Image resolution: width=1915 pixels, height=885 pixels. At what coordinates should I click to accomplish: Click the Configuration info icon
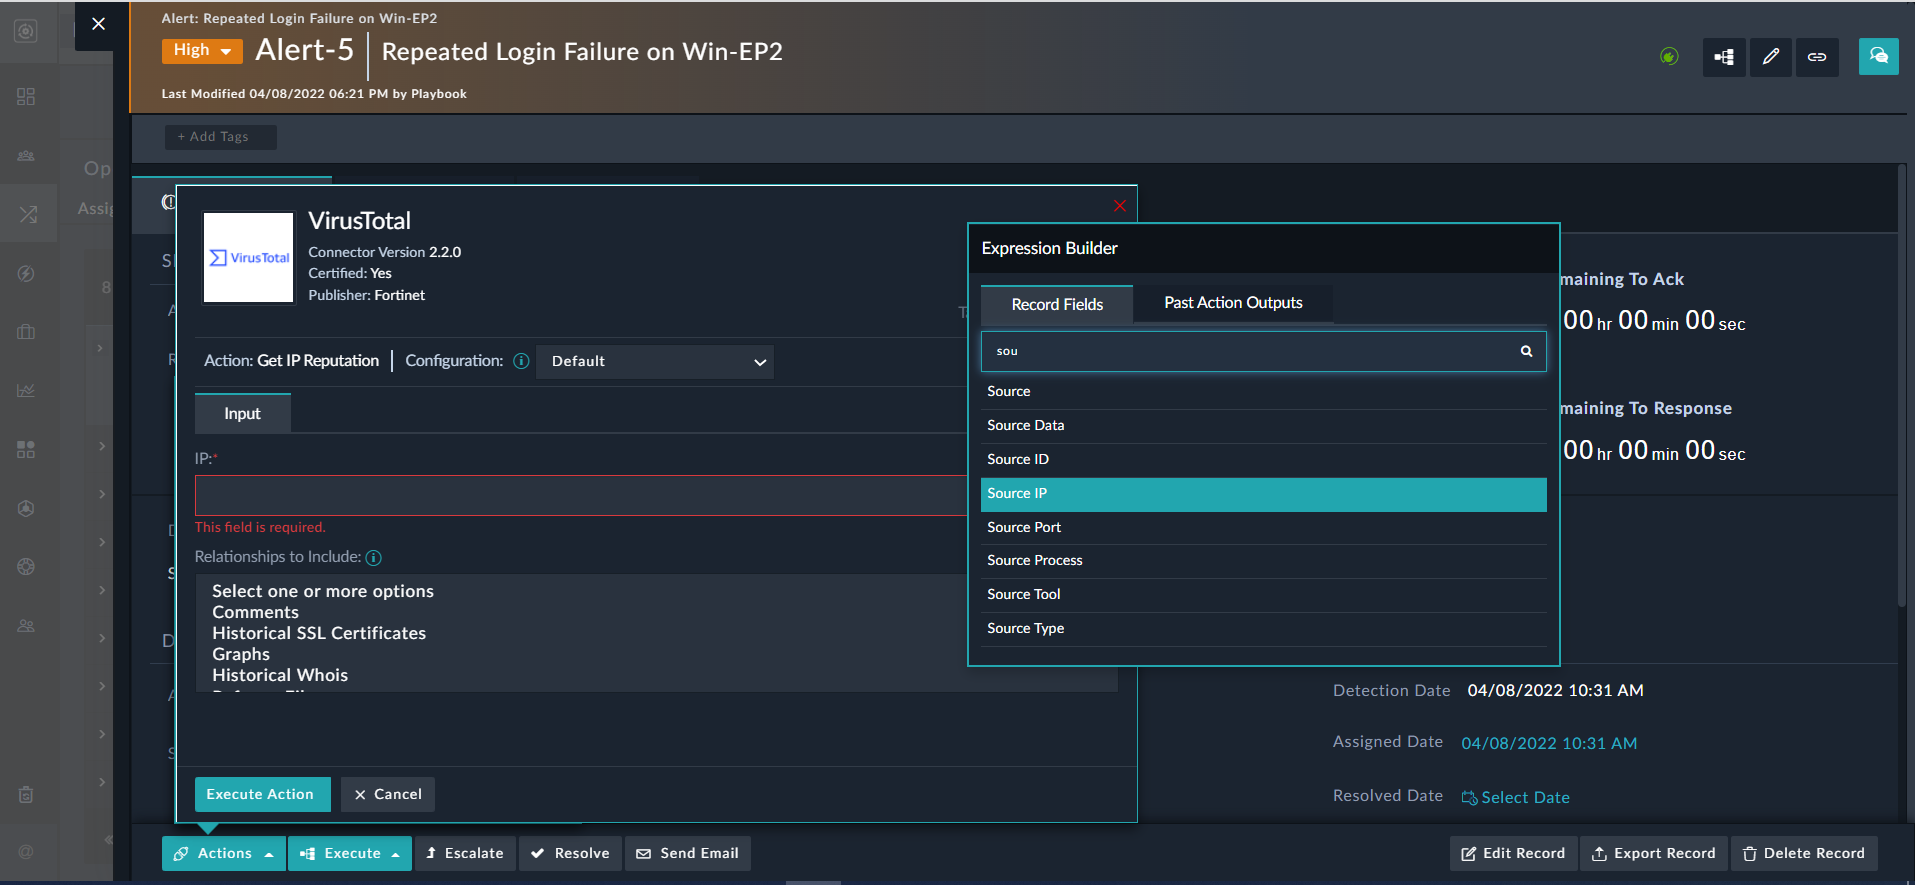pos(521,361)
